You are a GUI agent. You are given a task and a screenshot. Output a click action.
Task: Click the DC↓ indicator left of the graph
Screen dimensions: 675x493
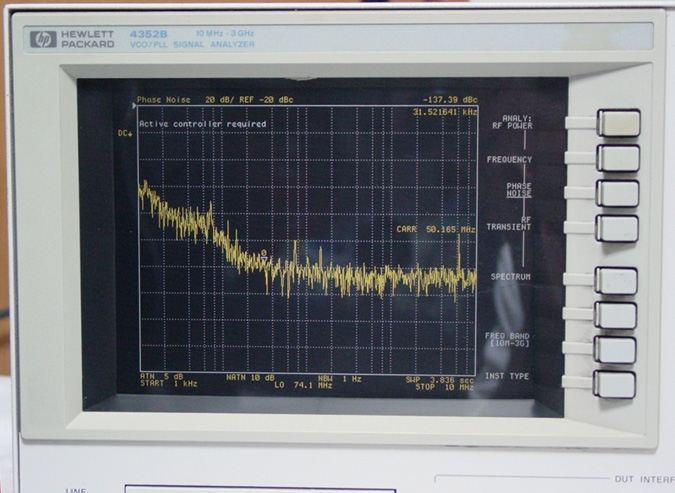click(125, 133)
